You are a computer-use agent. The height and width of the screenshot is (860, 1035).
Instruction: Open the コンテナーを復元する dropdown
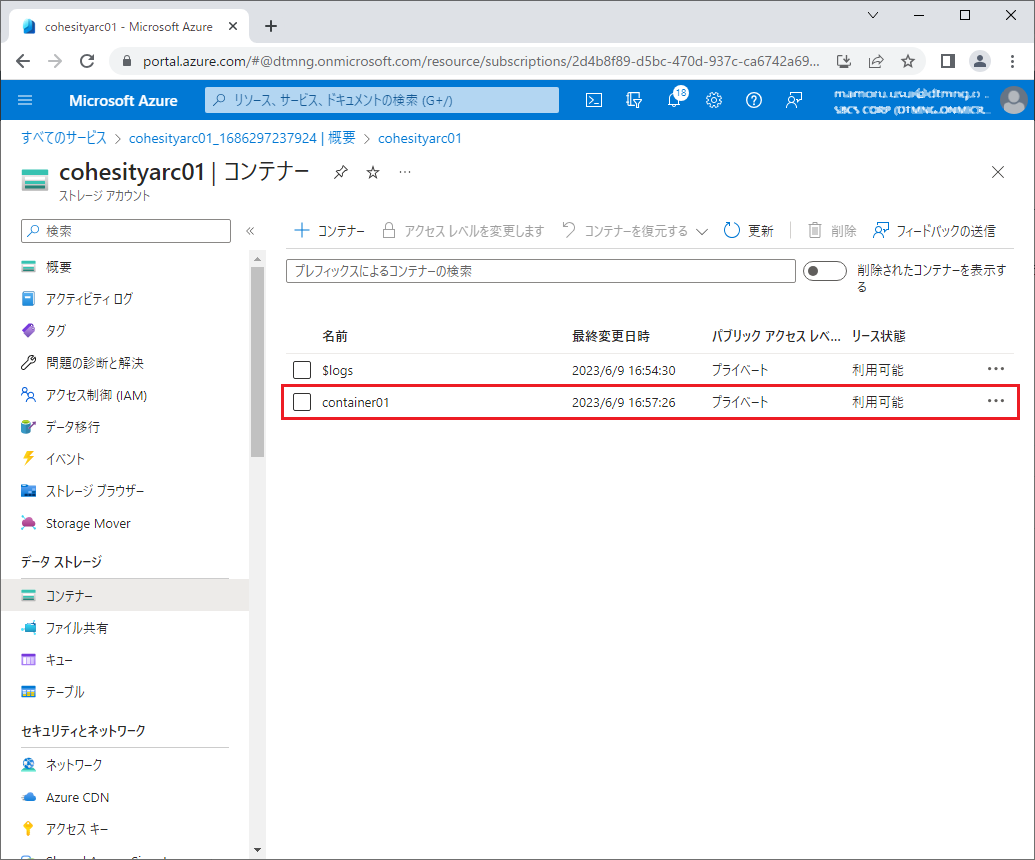pyautogui.click(x=634, y=230)
